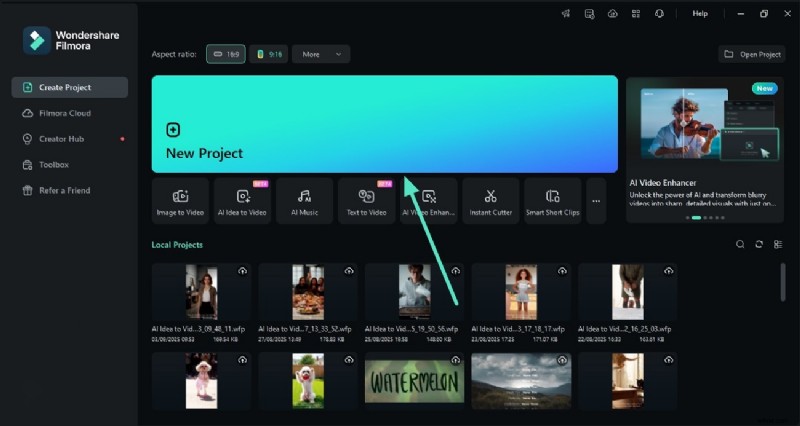800x426 pixels.
Task: Open the Instant Cutter tool
Action: (x=490, y=201)
